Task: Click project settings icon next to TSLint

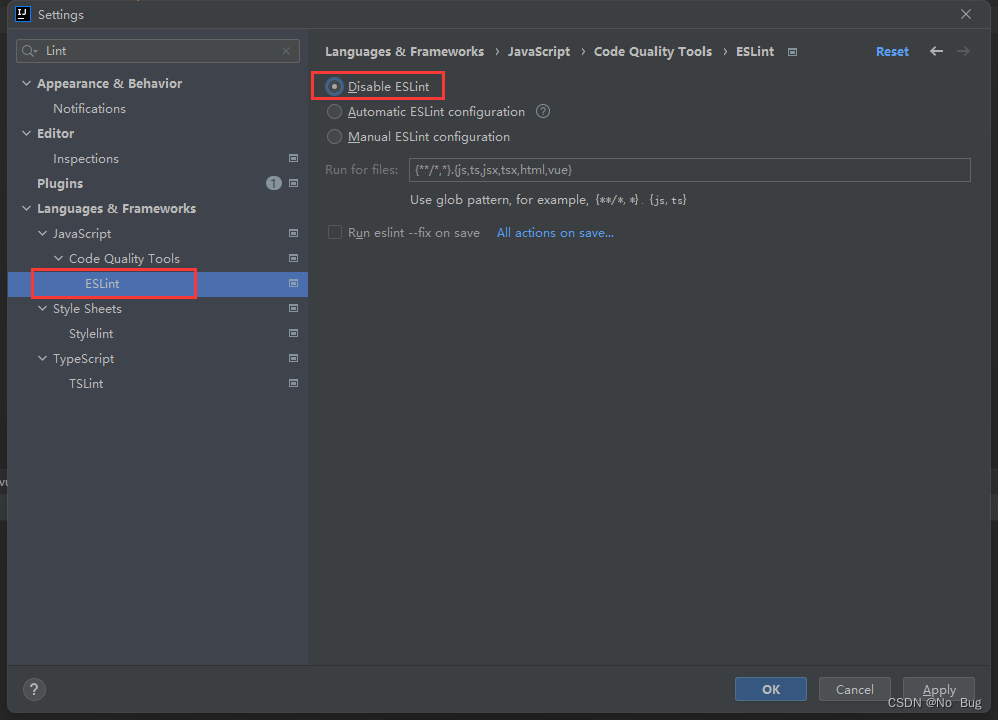Action: tap(293, 384)
